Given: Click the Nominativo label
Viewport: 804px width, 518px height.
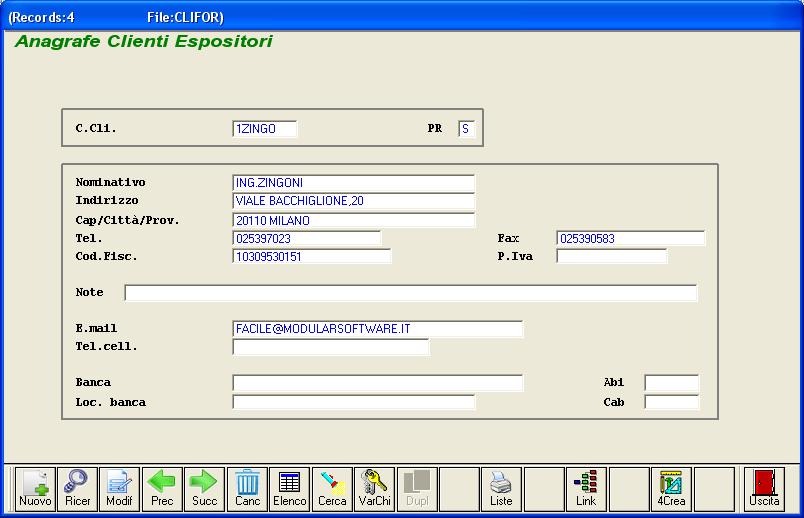Looking at the screenshot, I should (x=110, y=182).
